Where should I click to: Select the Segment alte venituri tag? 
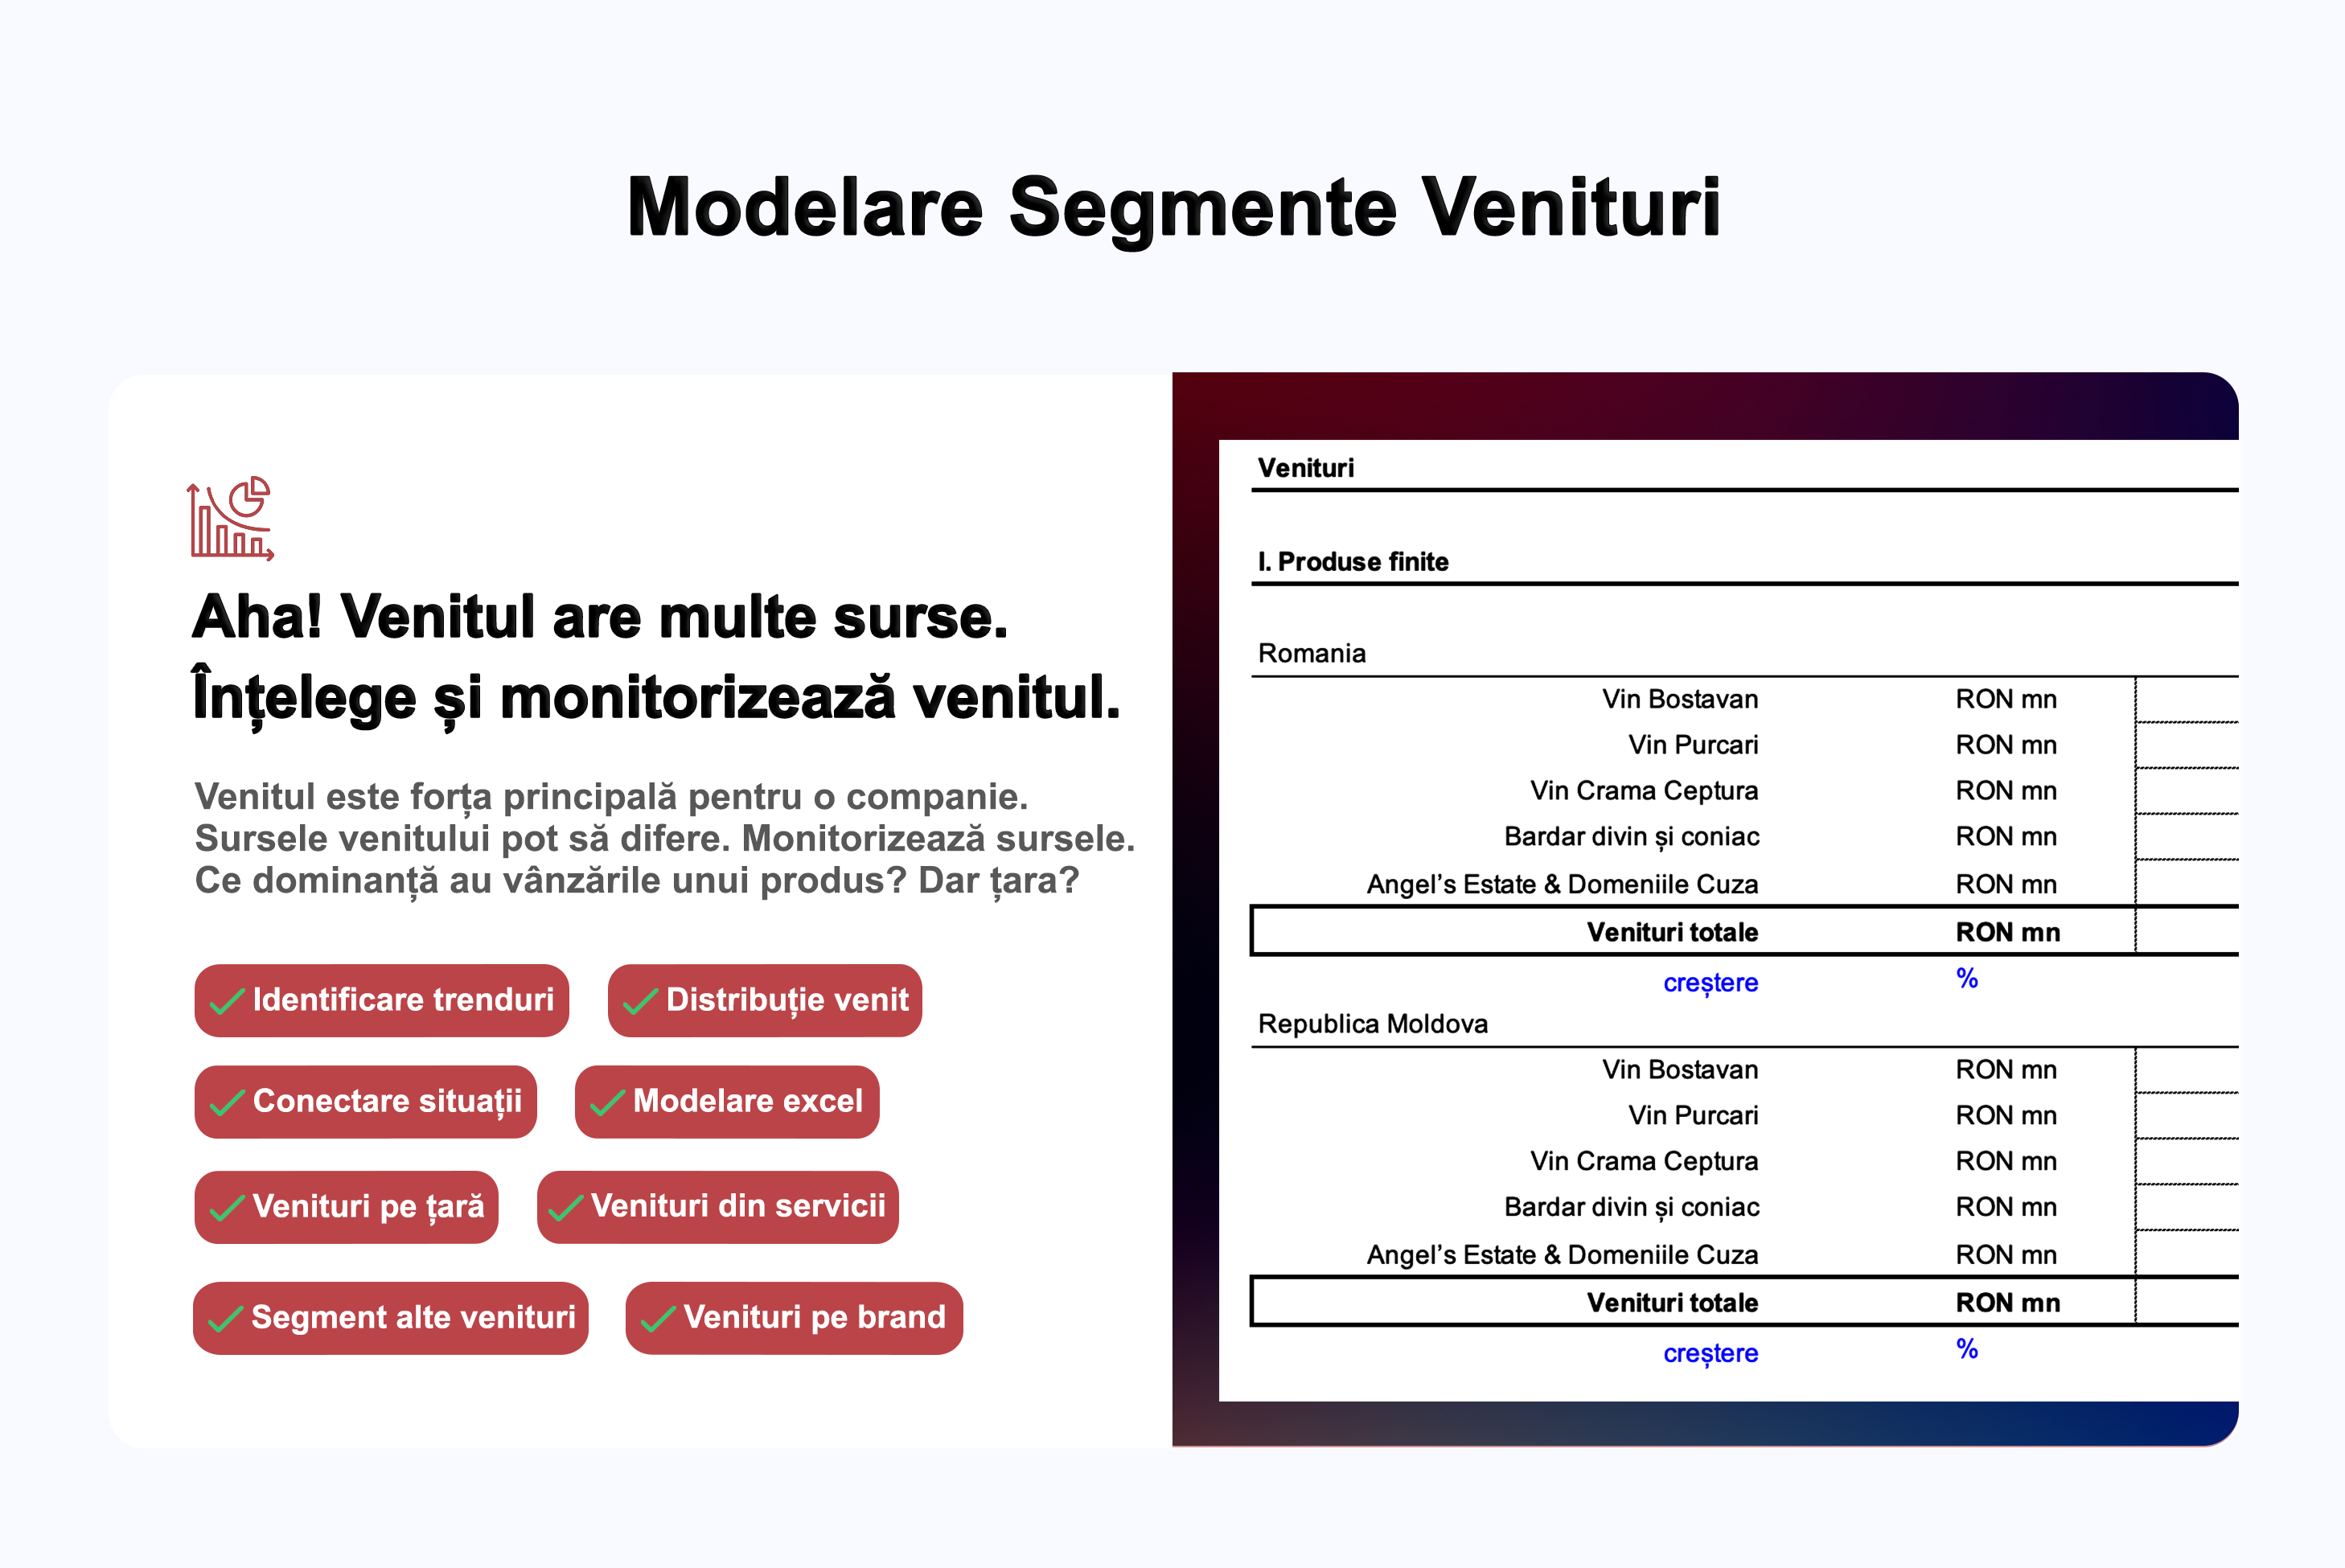click(391, 1318)
